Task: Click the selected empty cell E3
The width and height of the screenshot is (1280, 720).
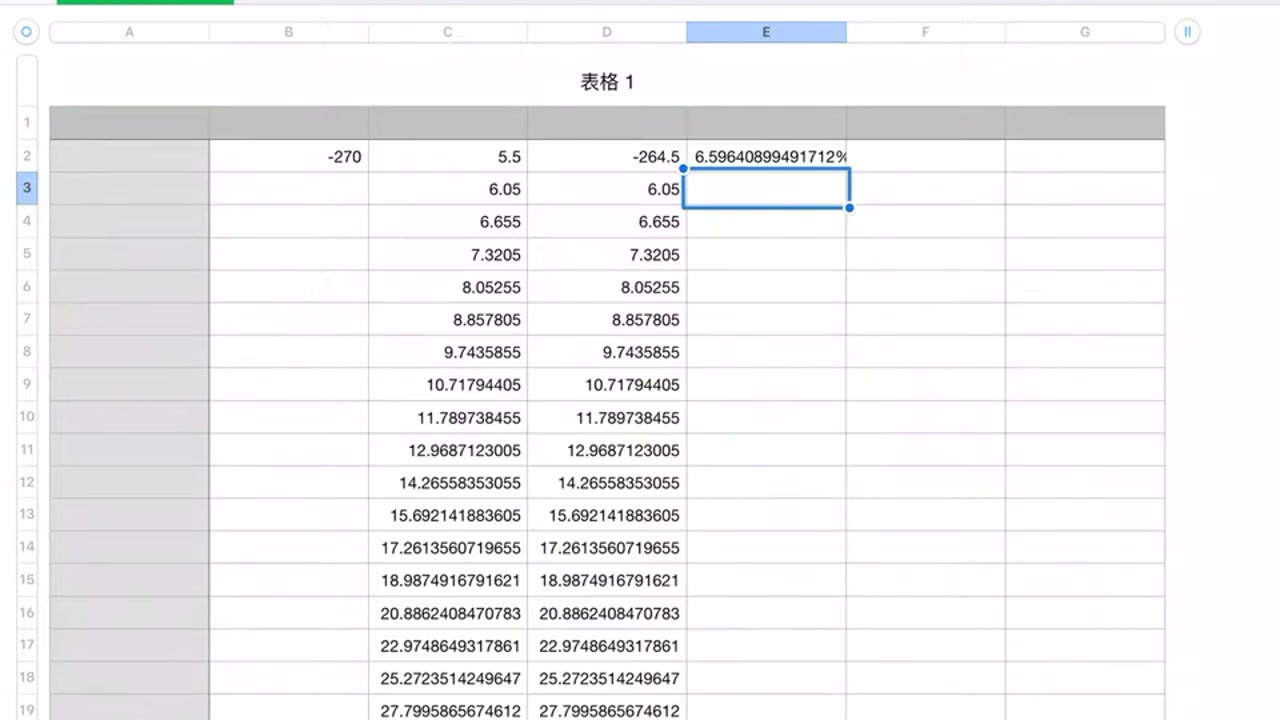Action: click(766, 188)
